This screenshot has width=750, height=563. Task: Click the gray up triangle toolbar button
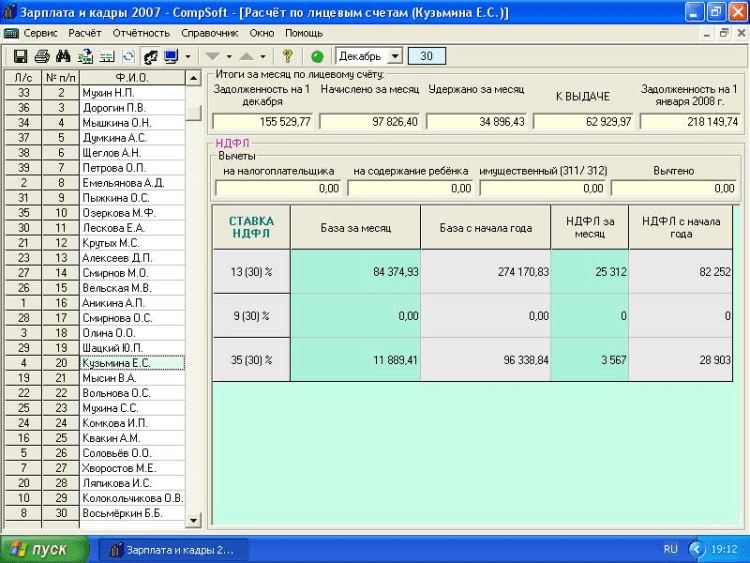(x=246, y=56)
